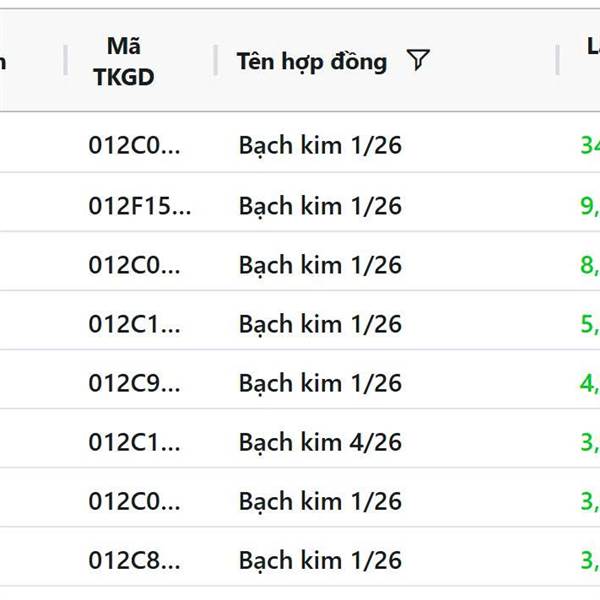Image resolution: width=600 pixels, height=600 pixels.
Task: Click the divider left of Mã TKGD header
Action: 65,61
